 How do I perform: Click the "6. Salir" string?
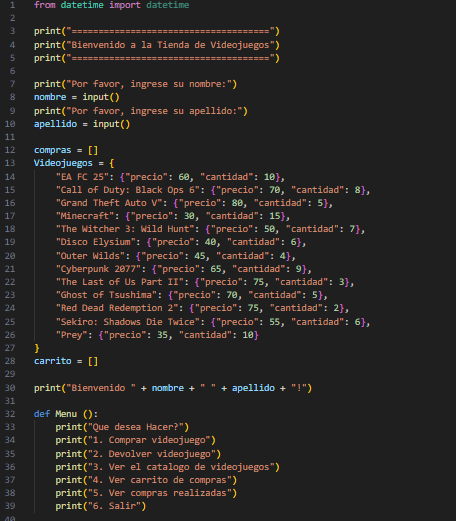114,506
